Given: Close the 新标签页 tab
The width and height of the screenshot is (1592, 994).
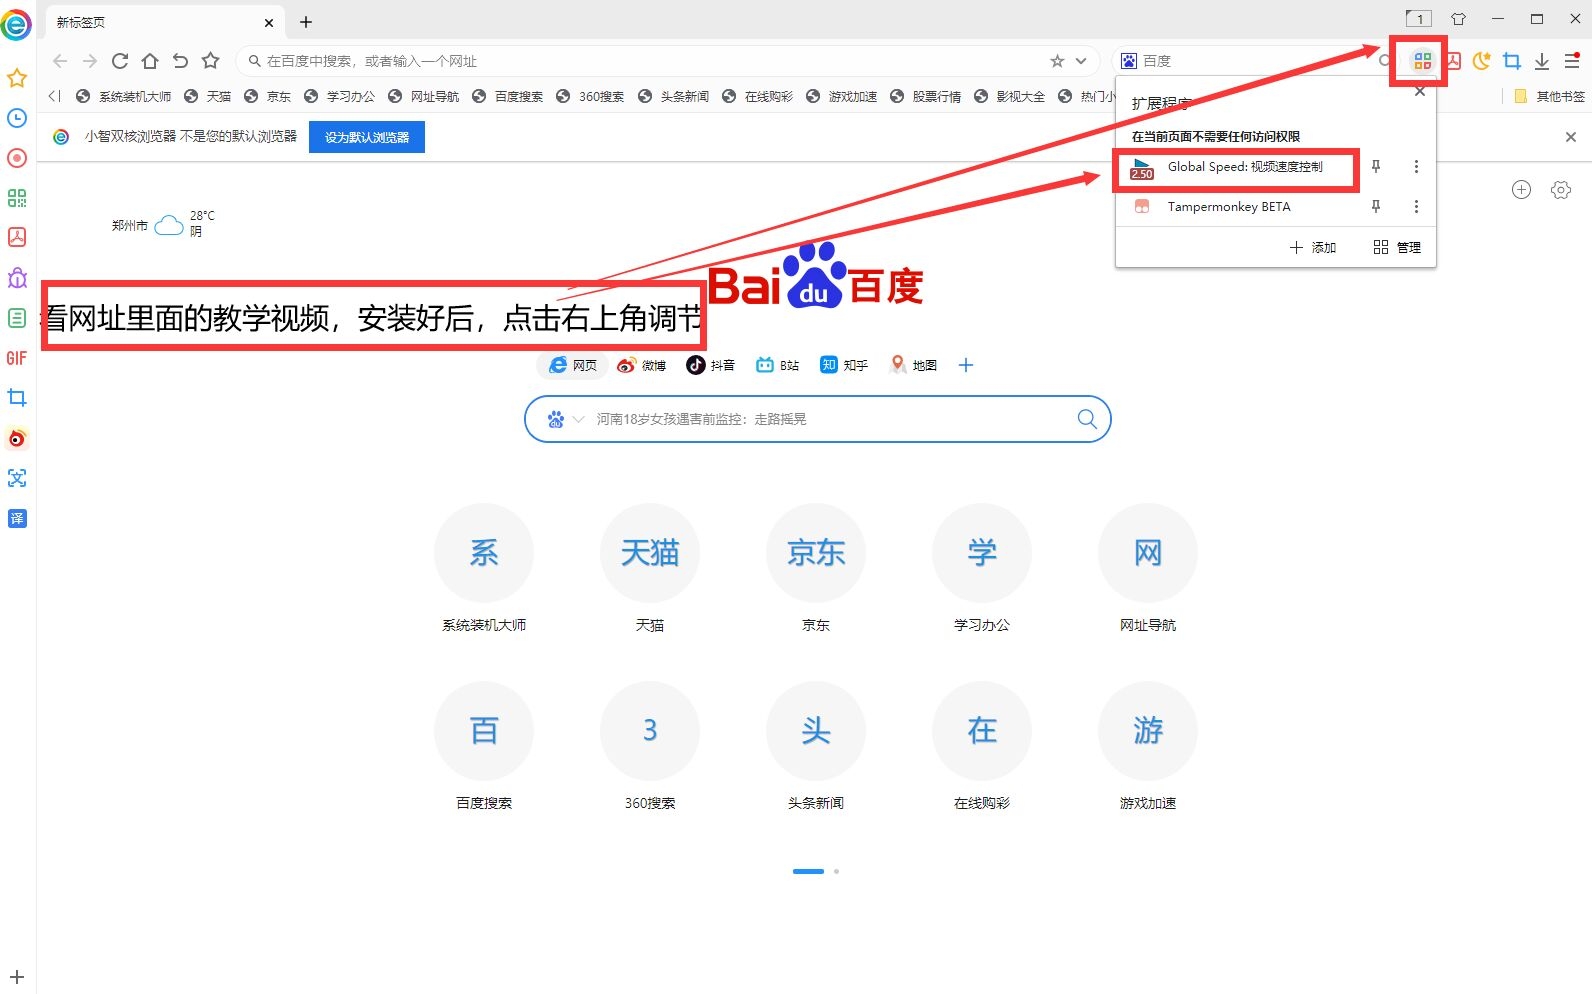Looking at the screenshot, I should (x=268, y=22).
